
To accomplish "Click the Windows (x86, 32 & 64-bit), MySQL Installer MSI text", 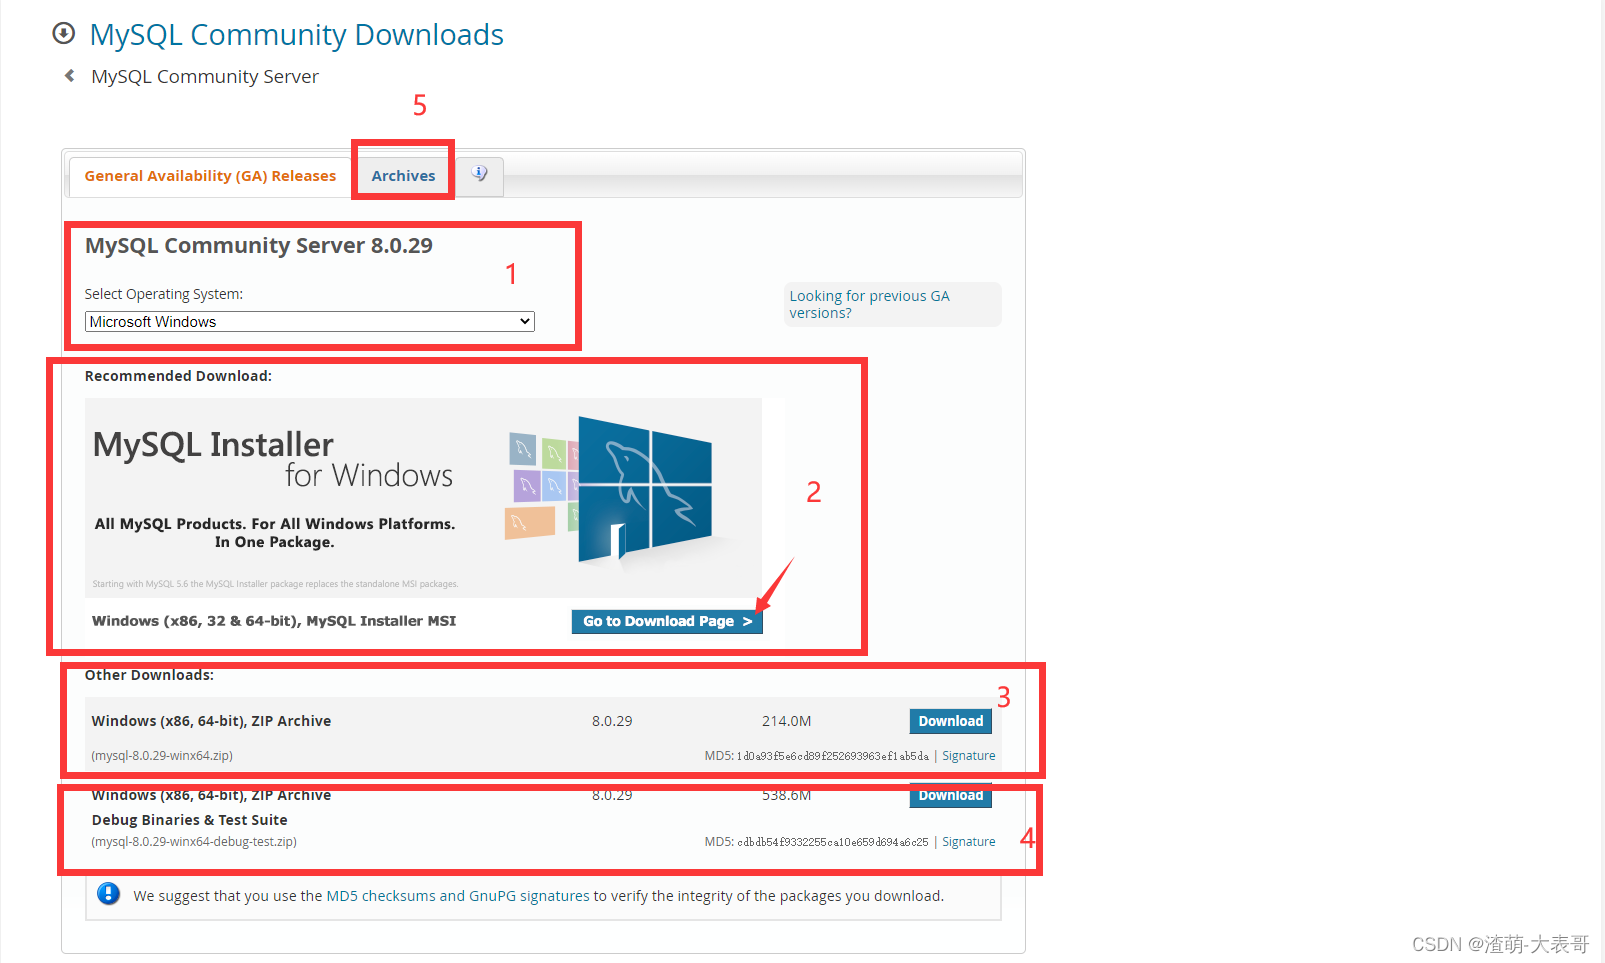I will point(274,621).
